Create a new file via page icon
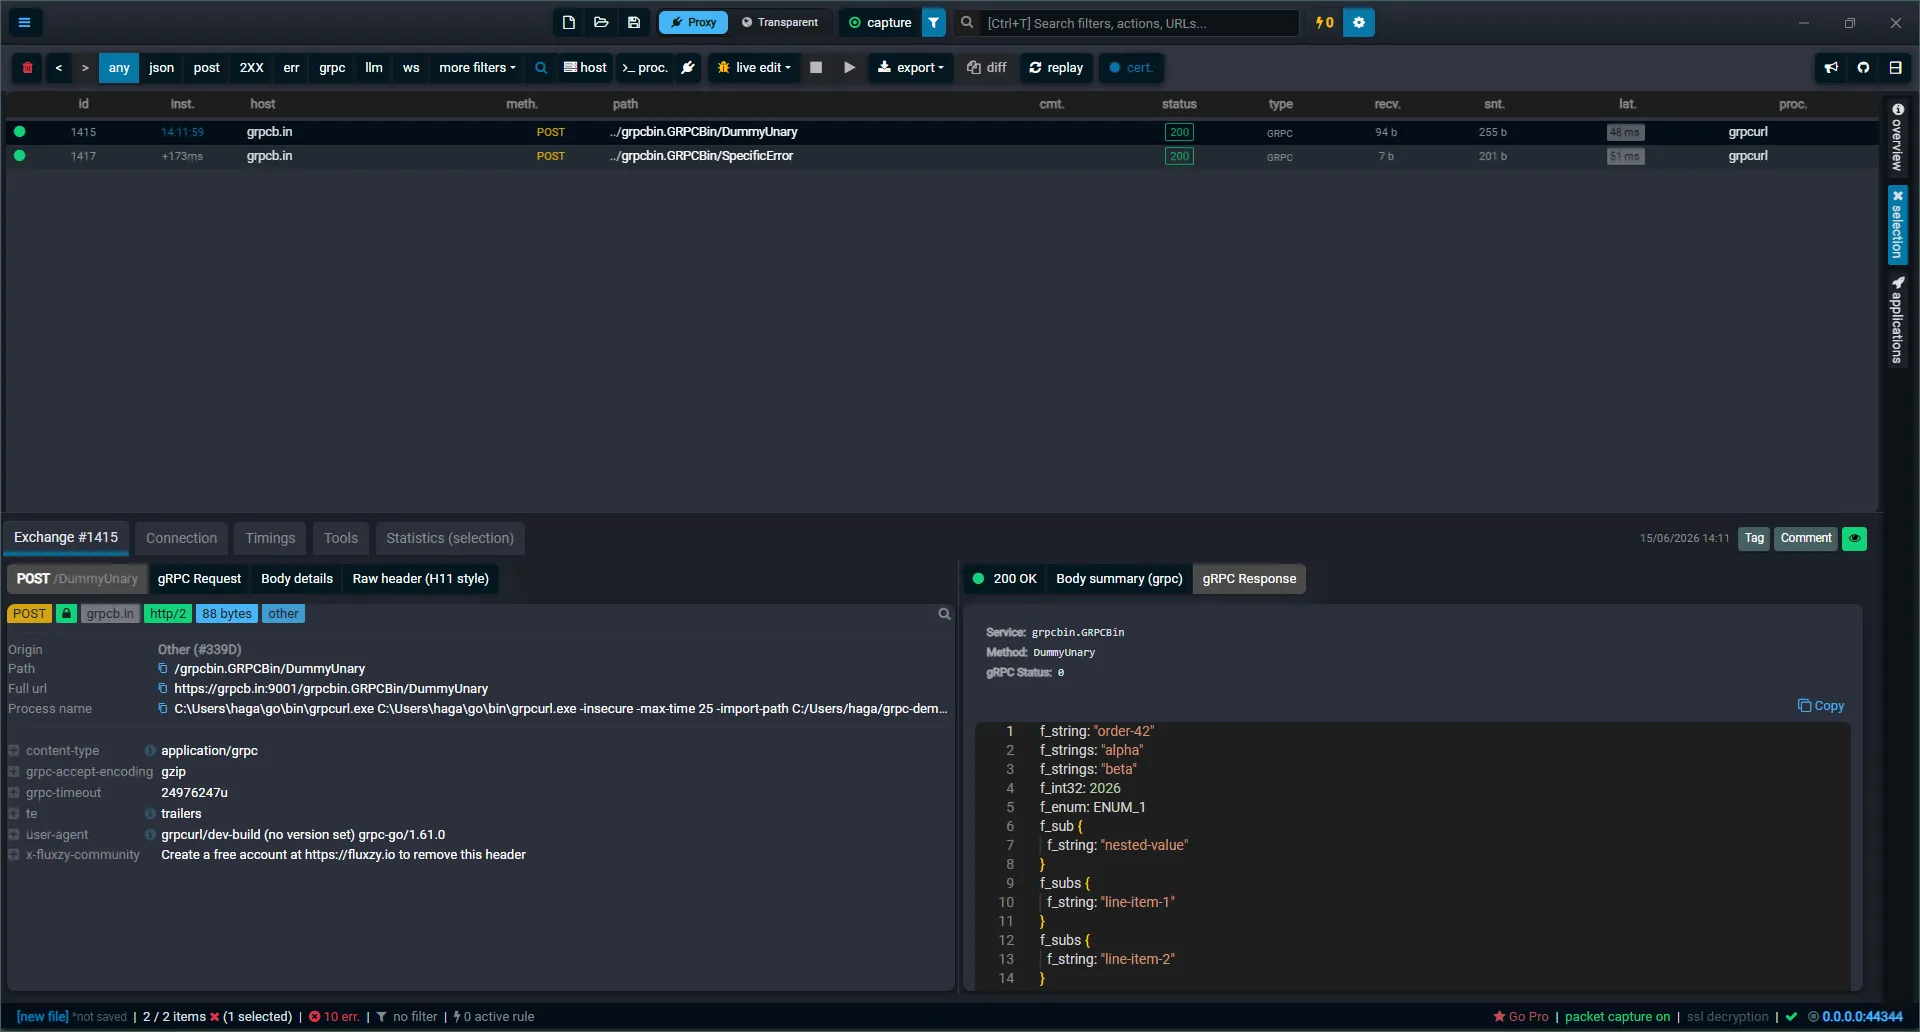 click(569, 22)
